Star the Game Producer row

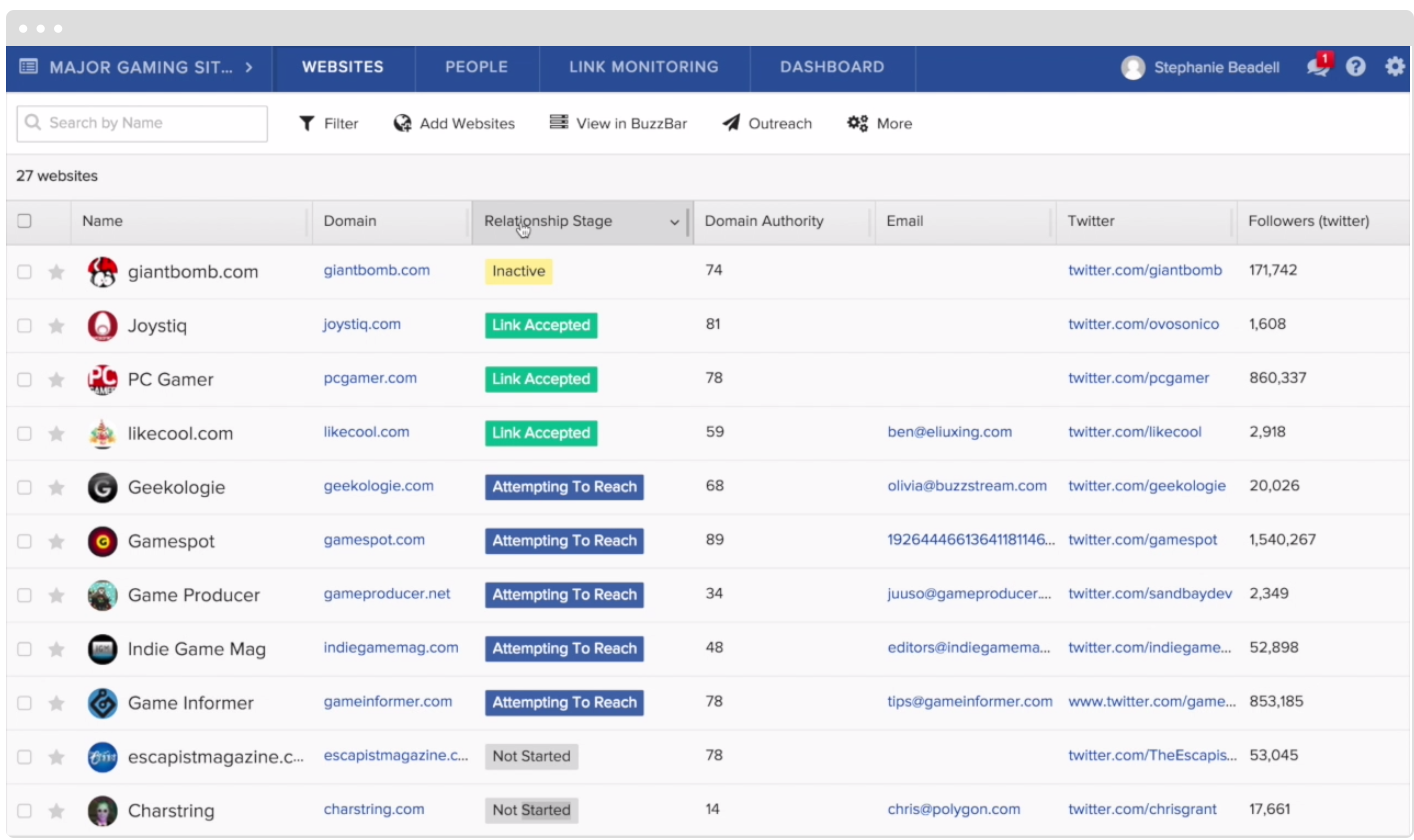pos(57,596)
